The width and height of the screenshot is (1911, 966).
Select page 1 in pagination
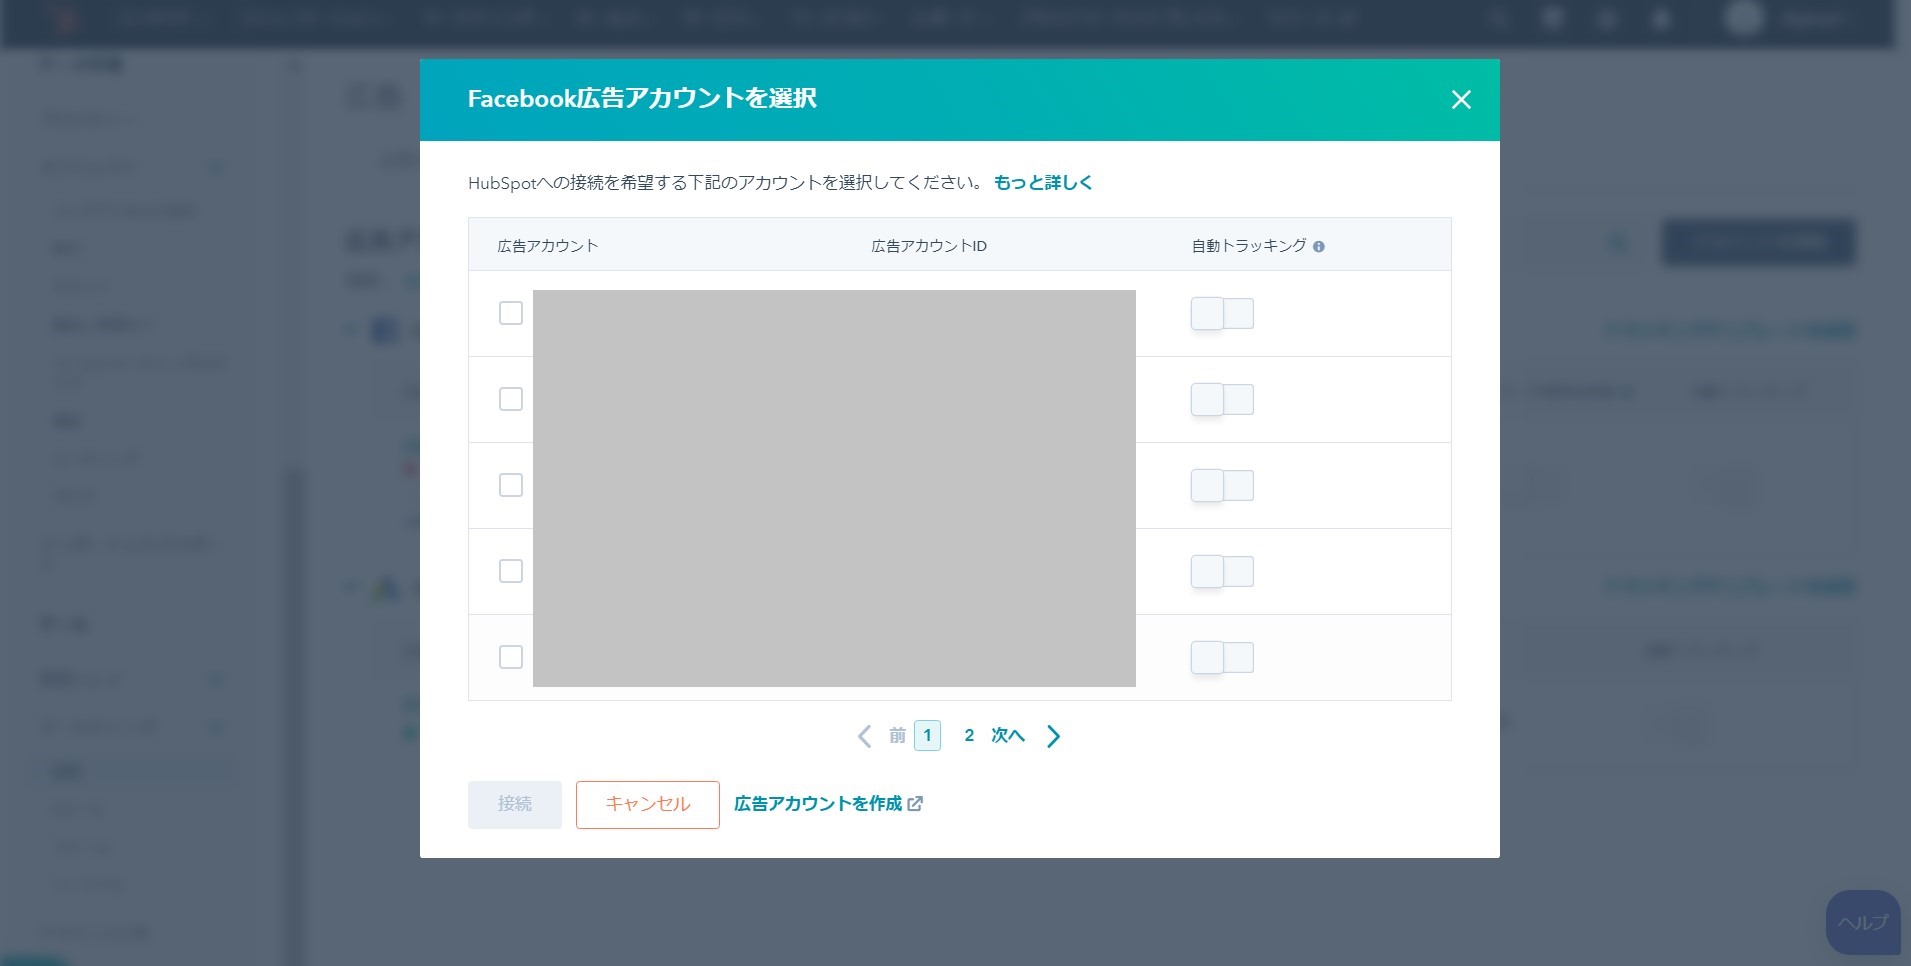point(927,735)
